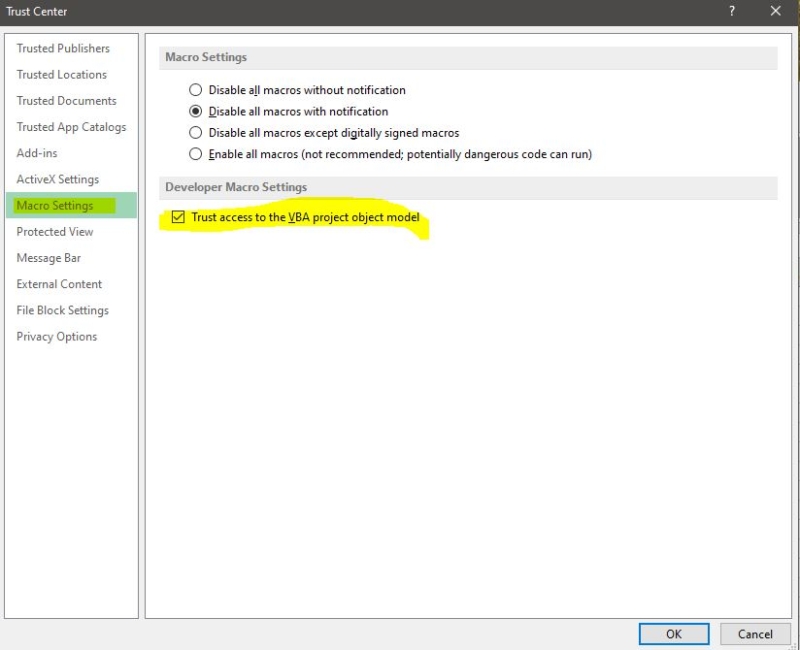
Task: Select 'Disable all macros except digitally signed macros'
Action: (195, 132)
